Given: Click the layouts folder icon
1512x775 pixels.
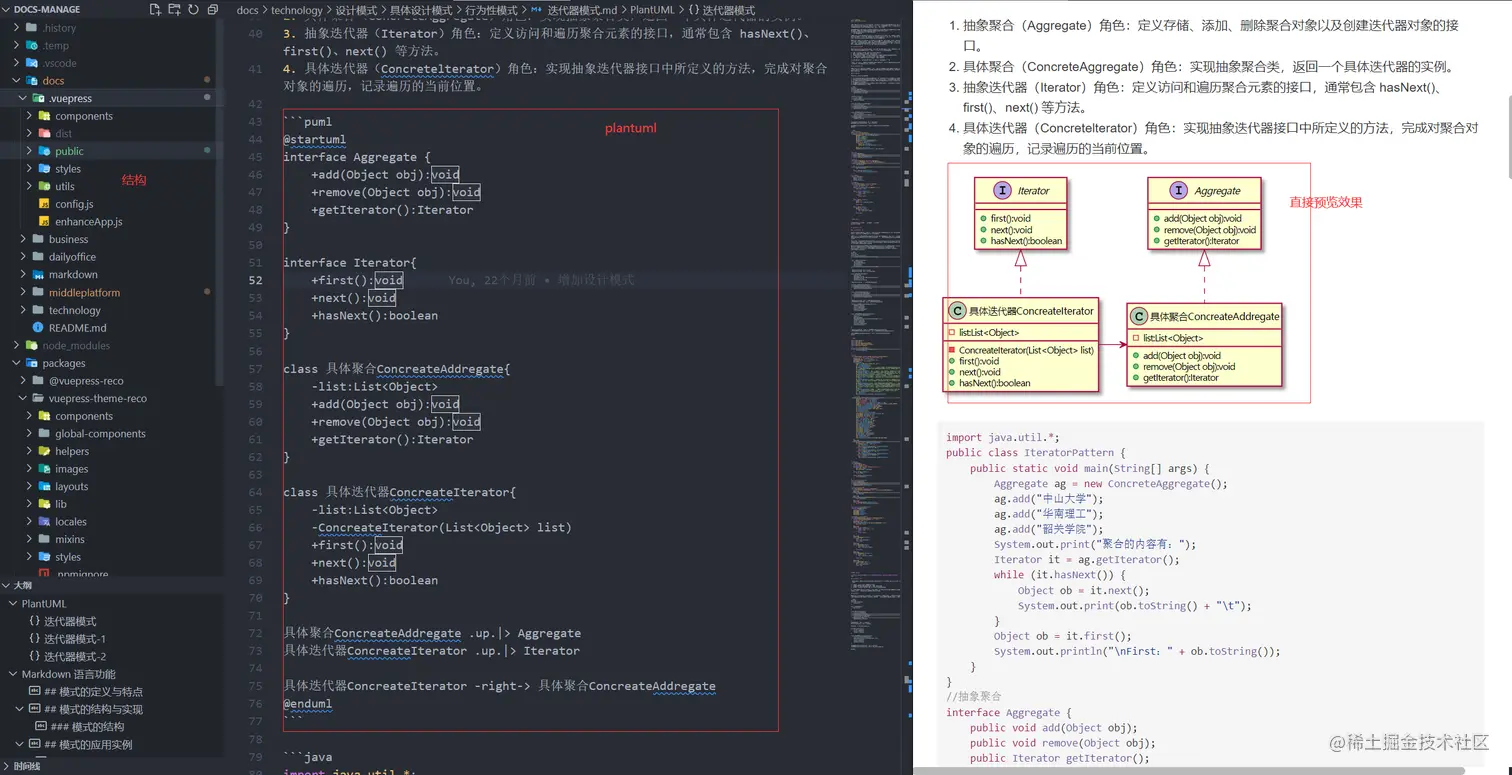Looking at the screenshot, I should coord(44,486).
